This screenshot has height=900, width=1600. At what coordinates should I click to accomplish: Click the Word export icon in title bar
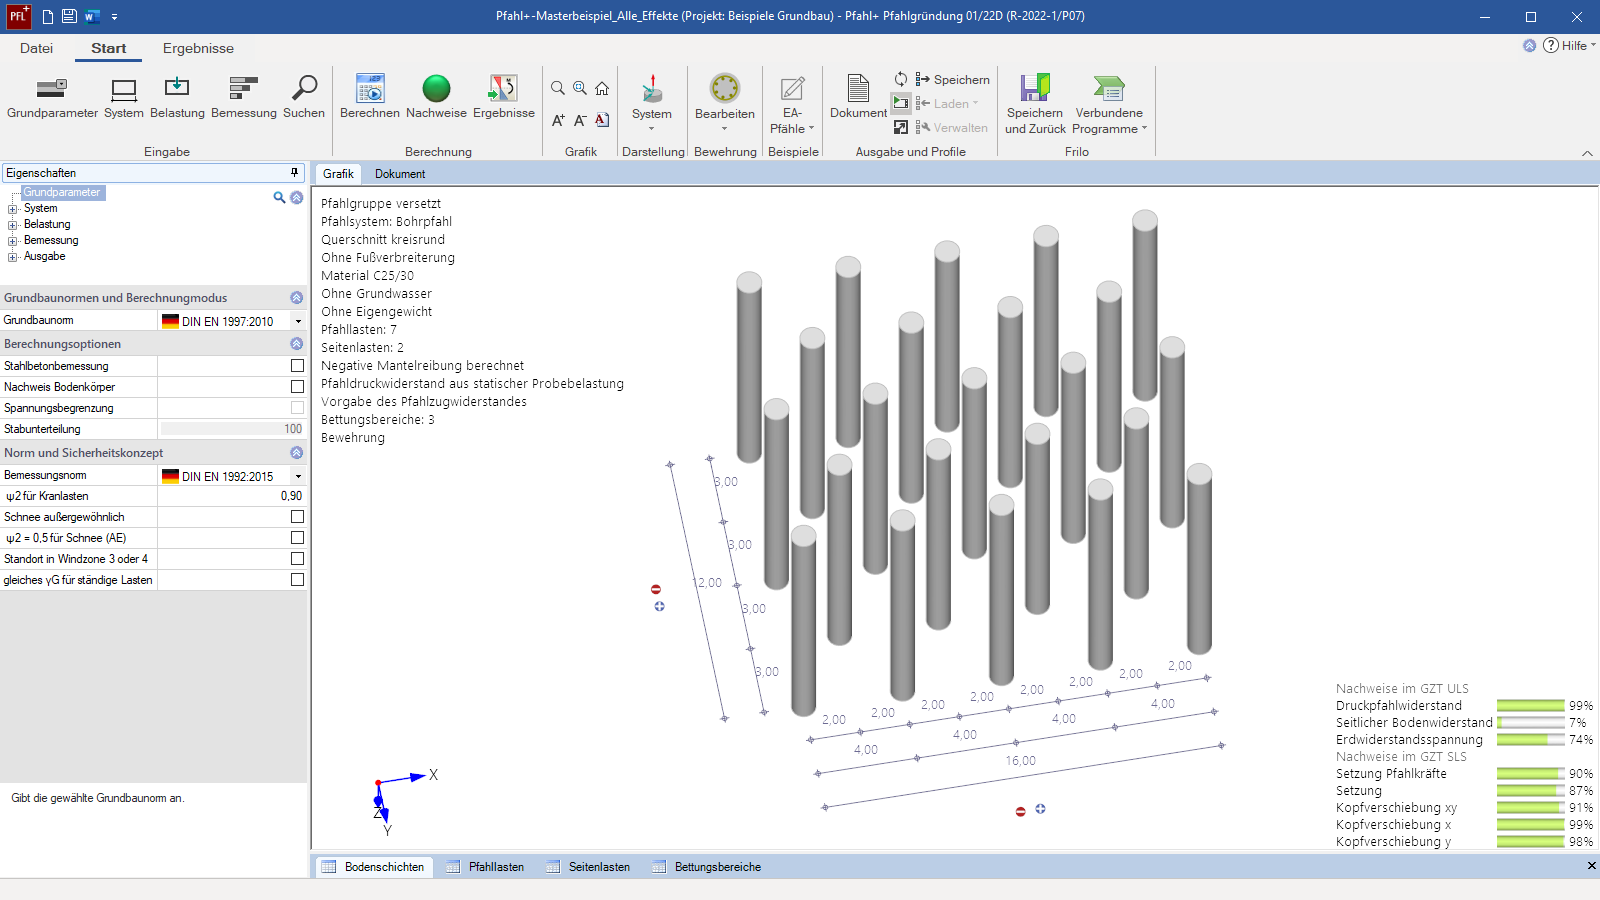pos(92,16)
